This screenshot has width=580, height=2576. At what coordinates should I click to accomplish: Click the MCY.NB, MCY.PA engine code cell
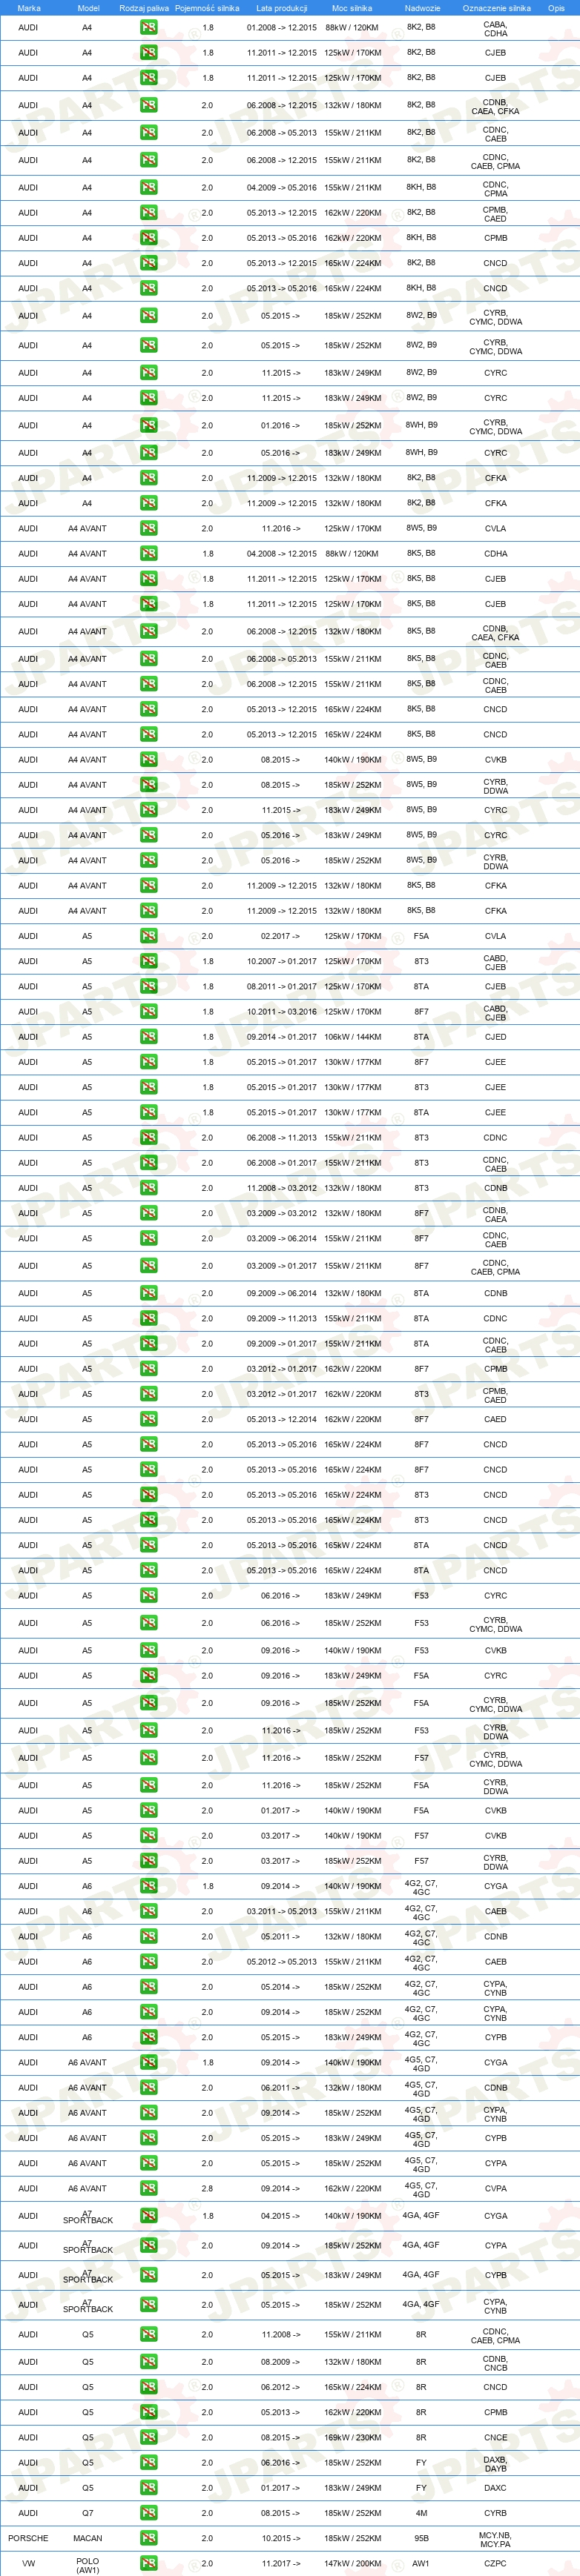[x=495, y=2539]
